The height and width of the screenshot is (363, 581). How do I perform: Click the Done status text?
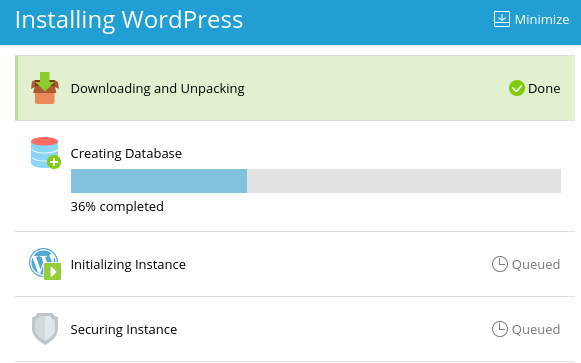[544, 89]
